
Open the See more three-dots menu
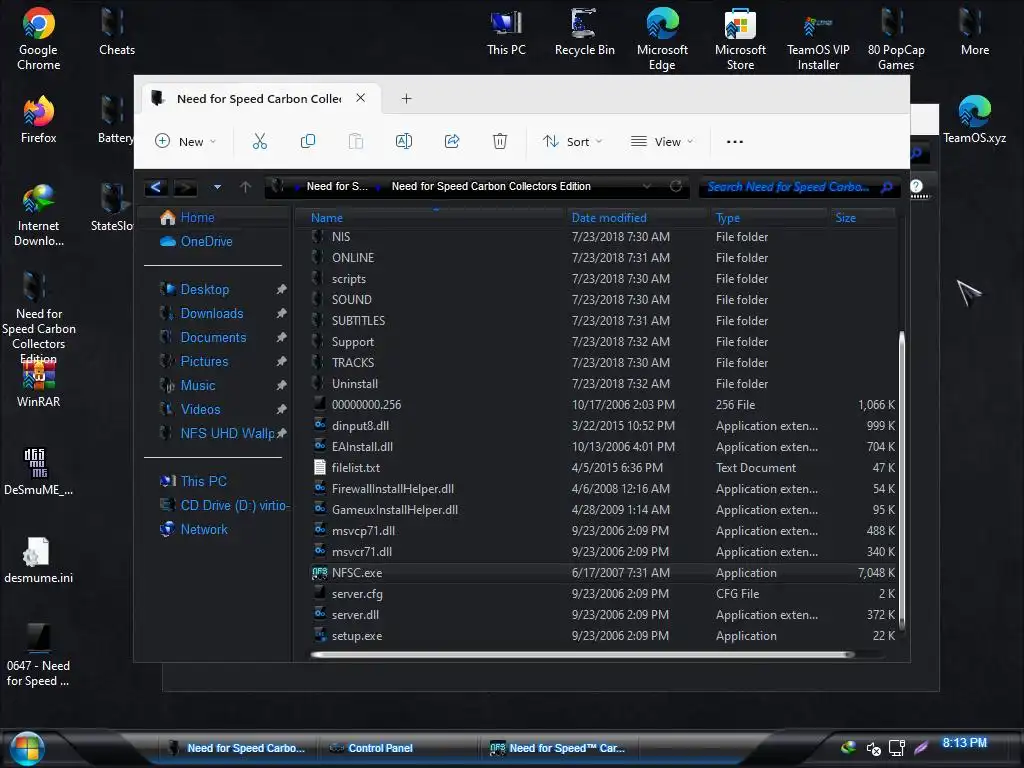(735, 141)
